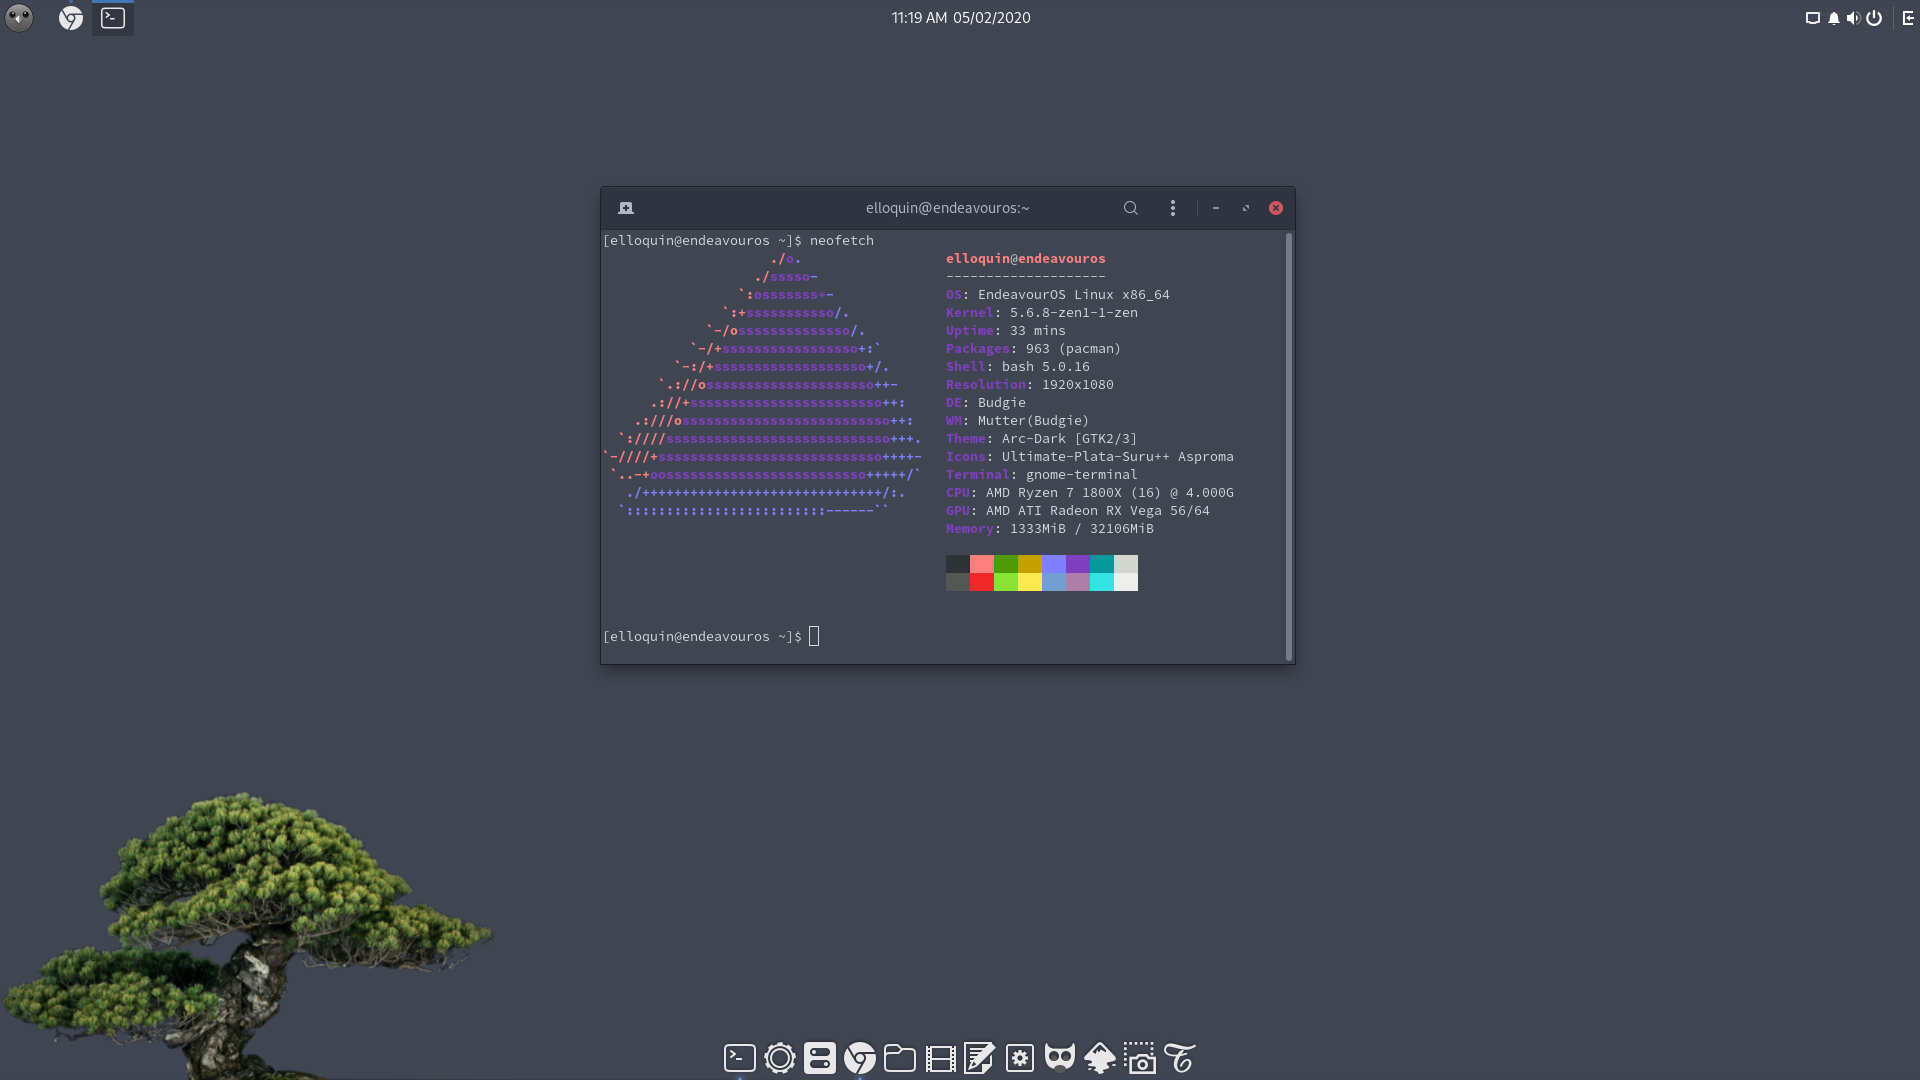Launch Chromium from the dock
This screenshot has height=1080, width=1920.
(x=860, y=1058)
